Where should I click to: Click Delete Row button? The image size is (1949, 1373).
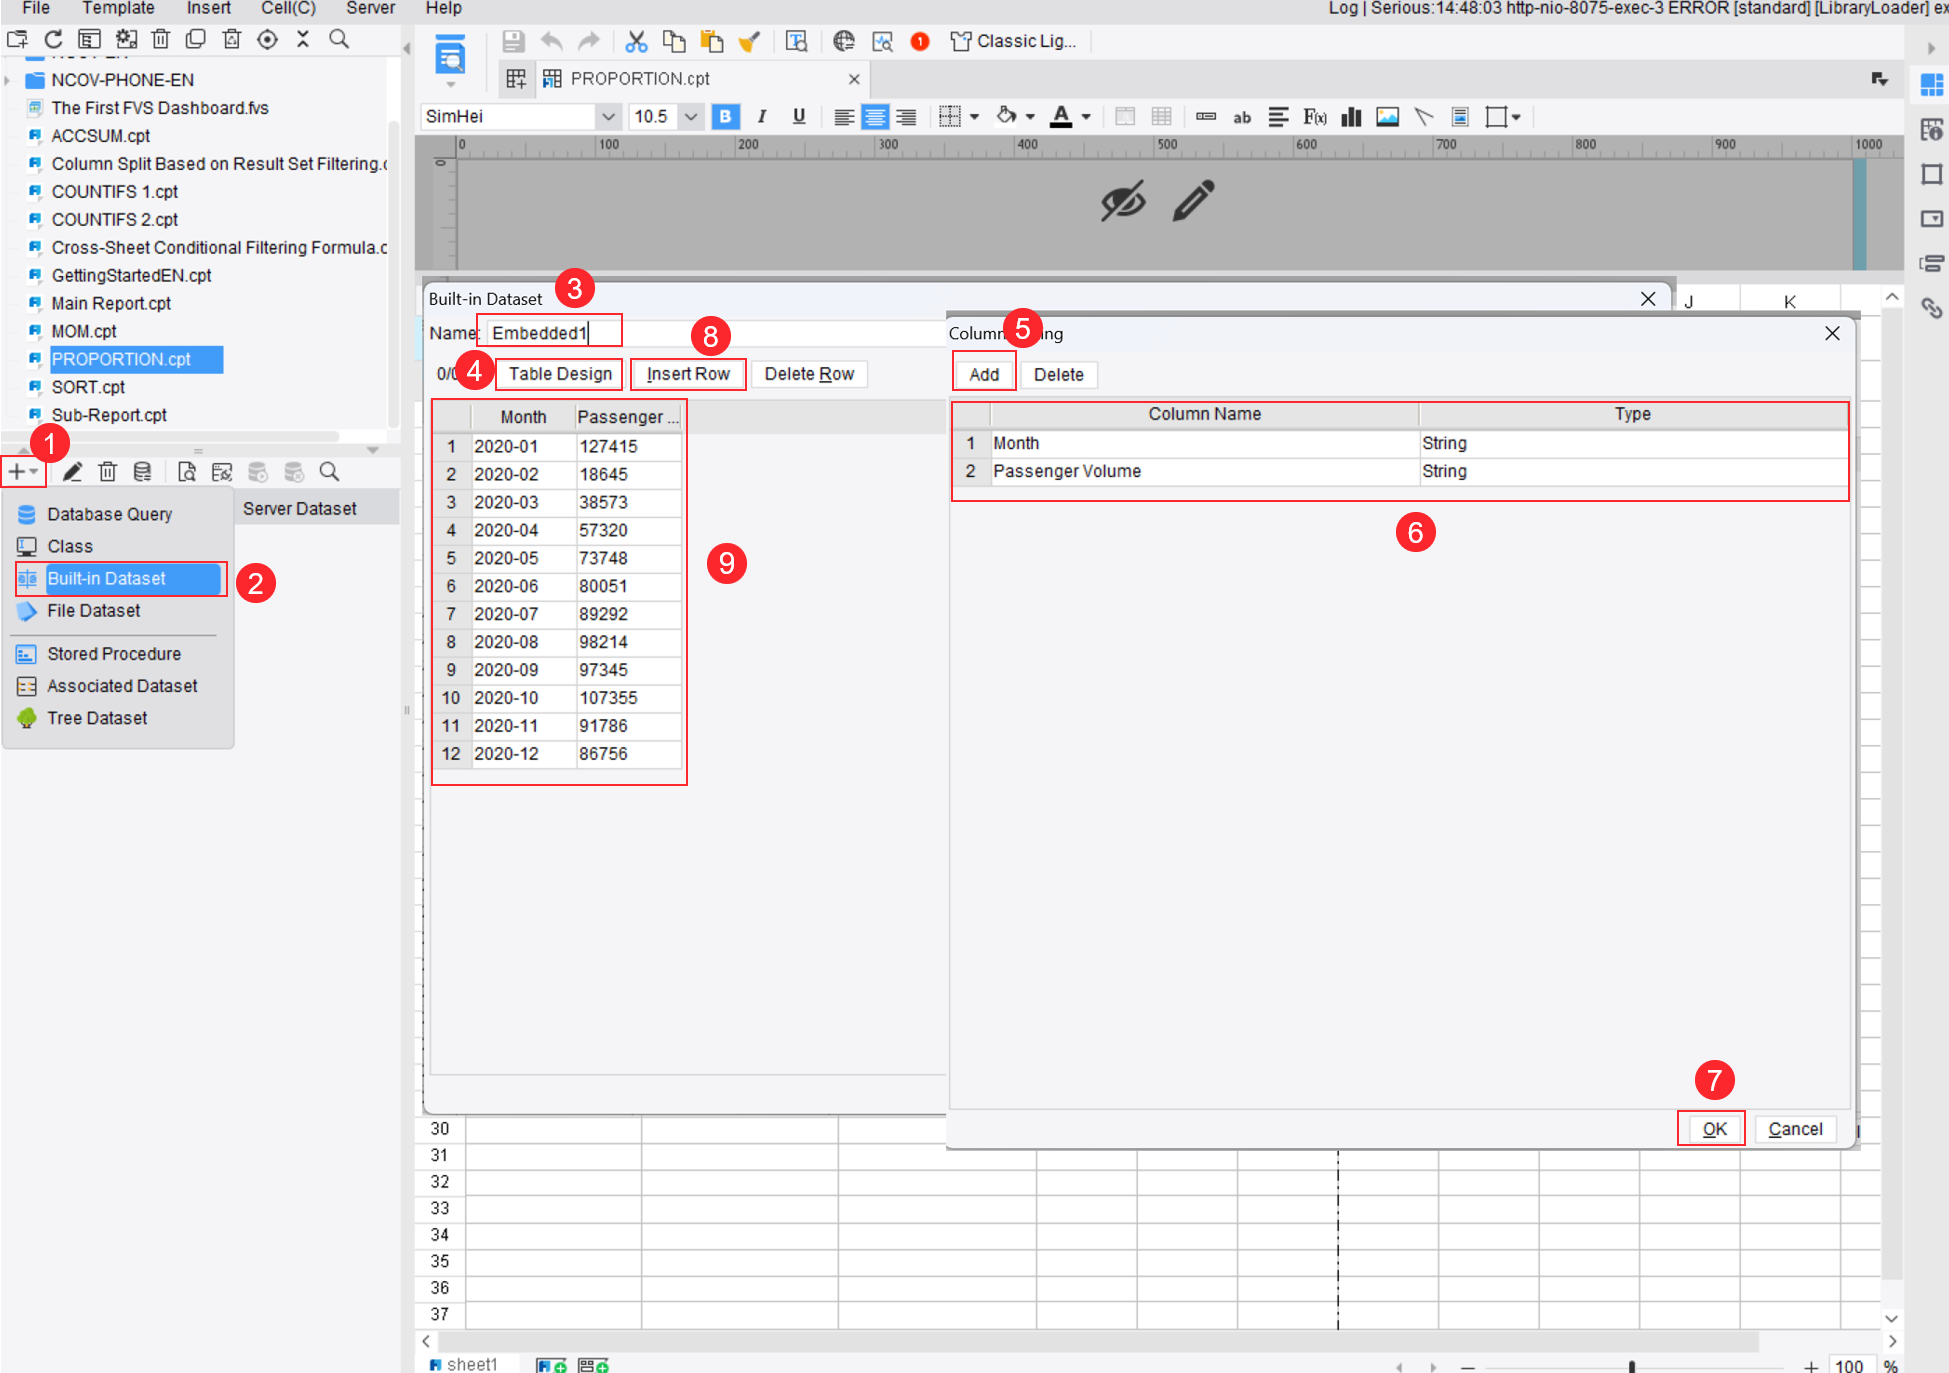point(809,374)
